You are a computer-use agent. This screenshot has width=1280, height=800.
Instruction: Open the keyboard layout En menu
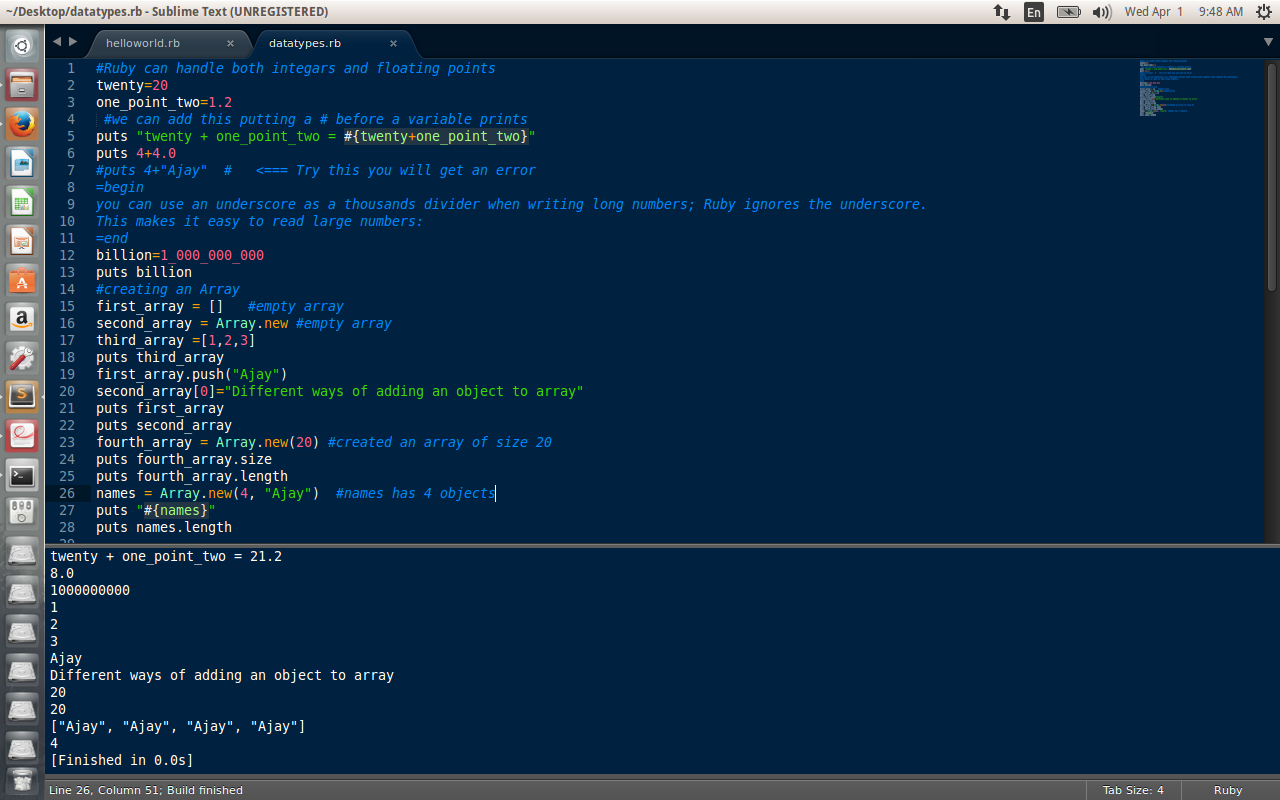tap(1034, 13)
